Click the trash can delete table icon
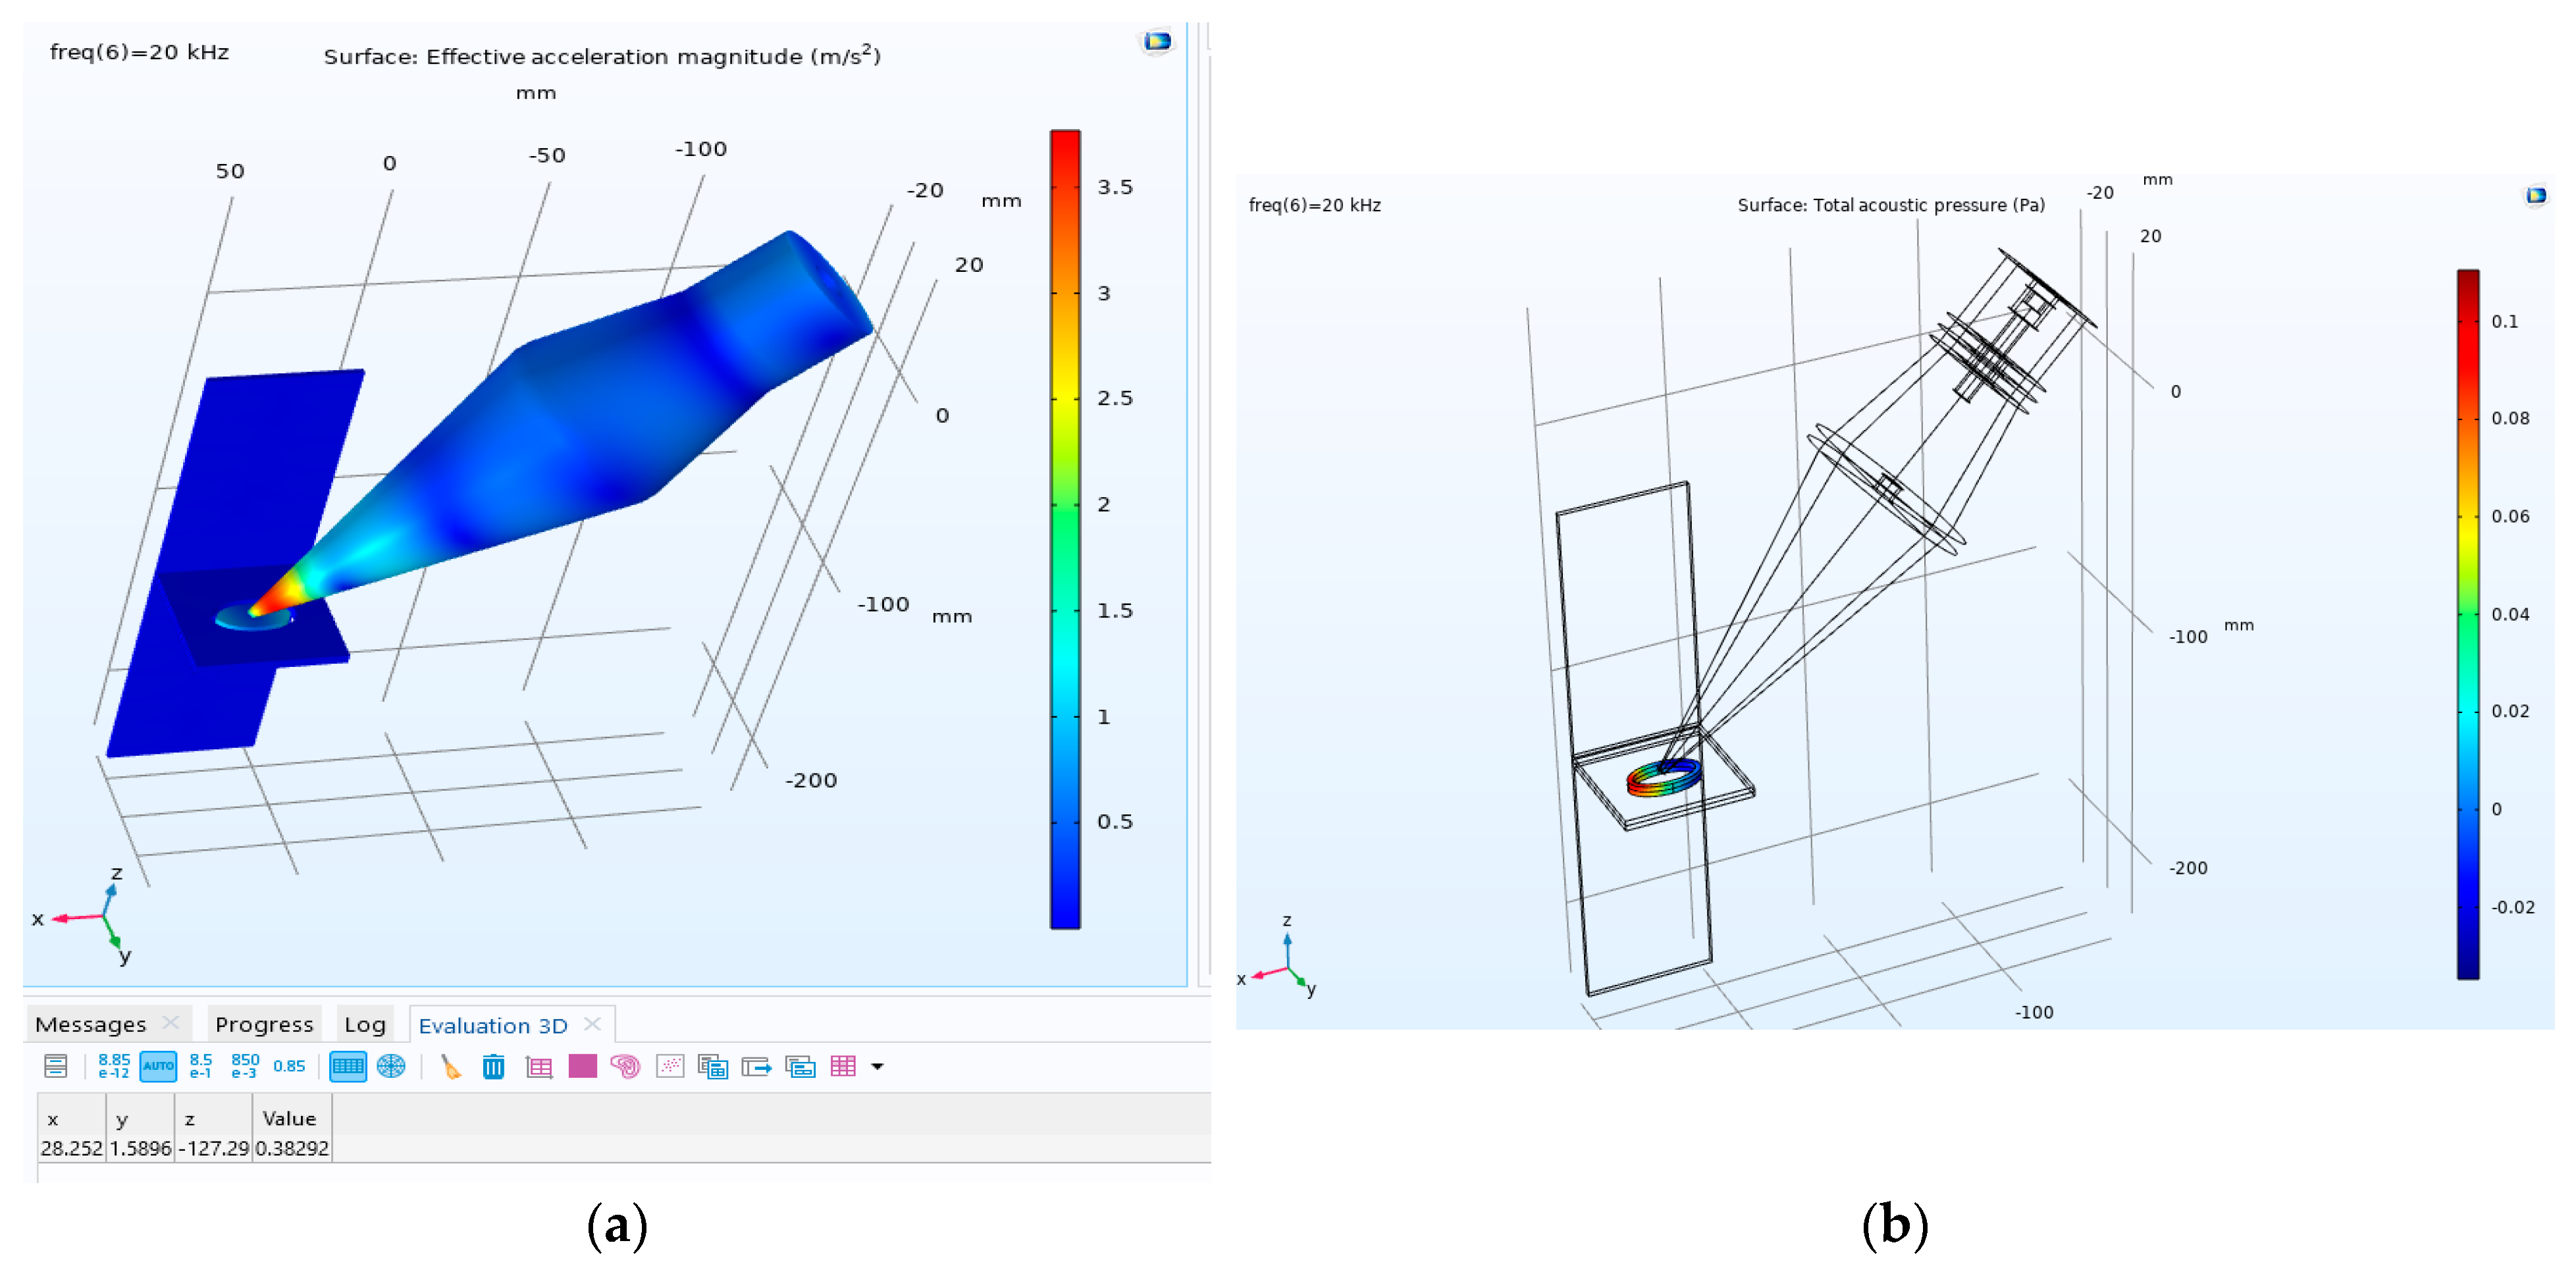 pyautogui.click(x=493, y=1067)
